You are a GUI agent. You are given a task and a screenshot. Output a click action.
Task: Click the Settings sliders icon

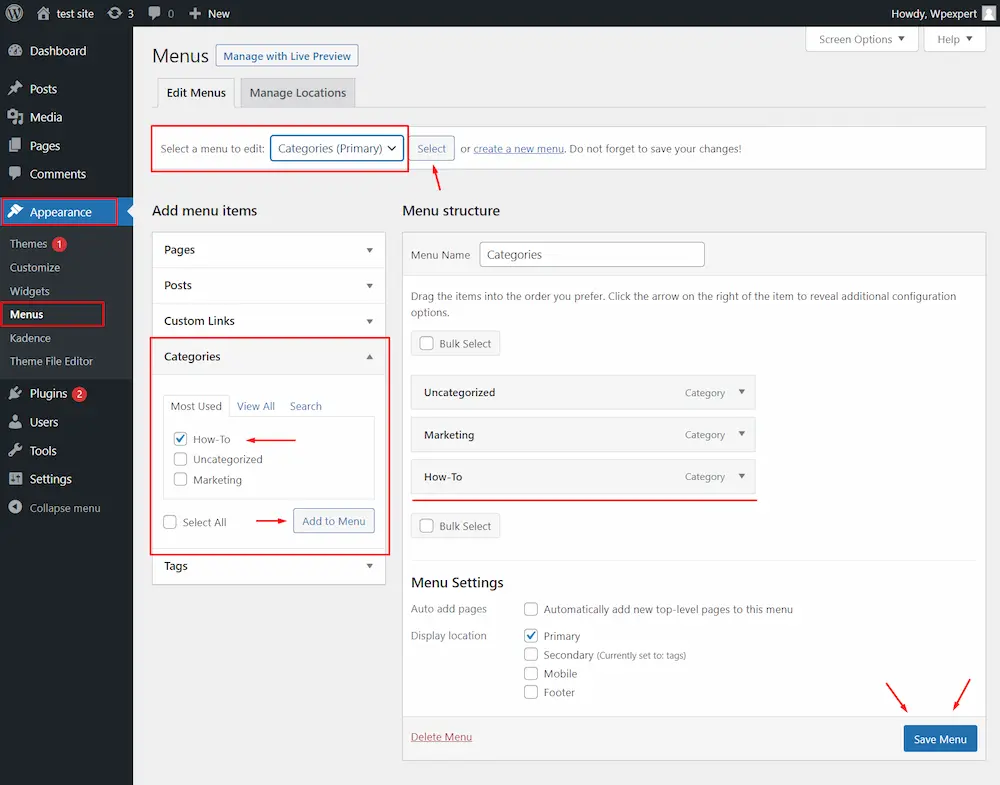pos(15,479)
